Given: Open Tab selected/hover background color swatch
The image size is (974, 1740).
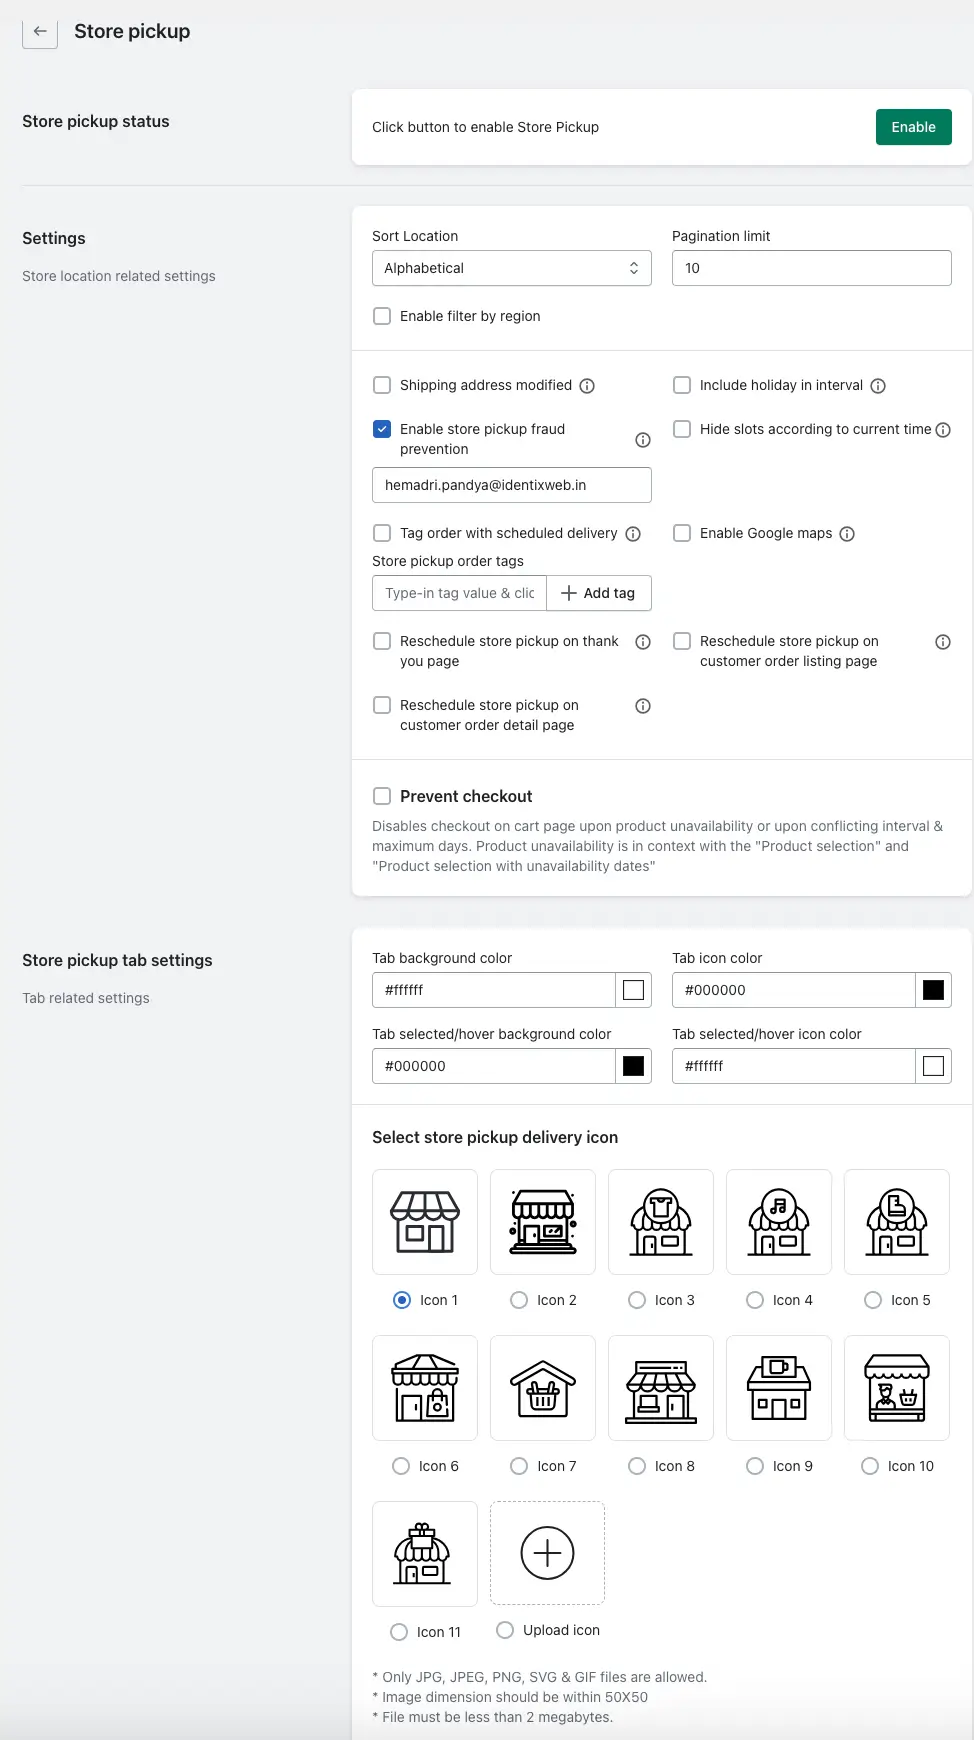Looking at the screenshot, I should point(634,1066).
